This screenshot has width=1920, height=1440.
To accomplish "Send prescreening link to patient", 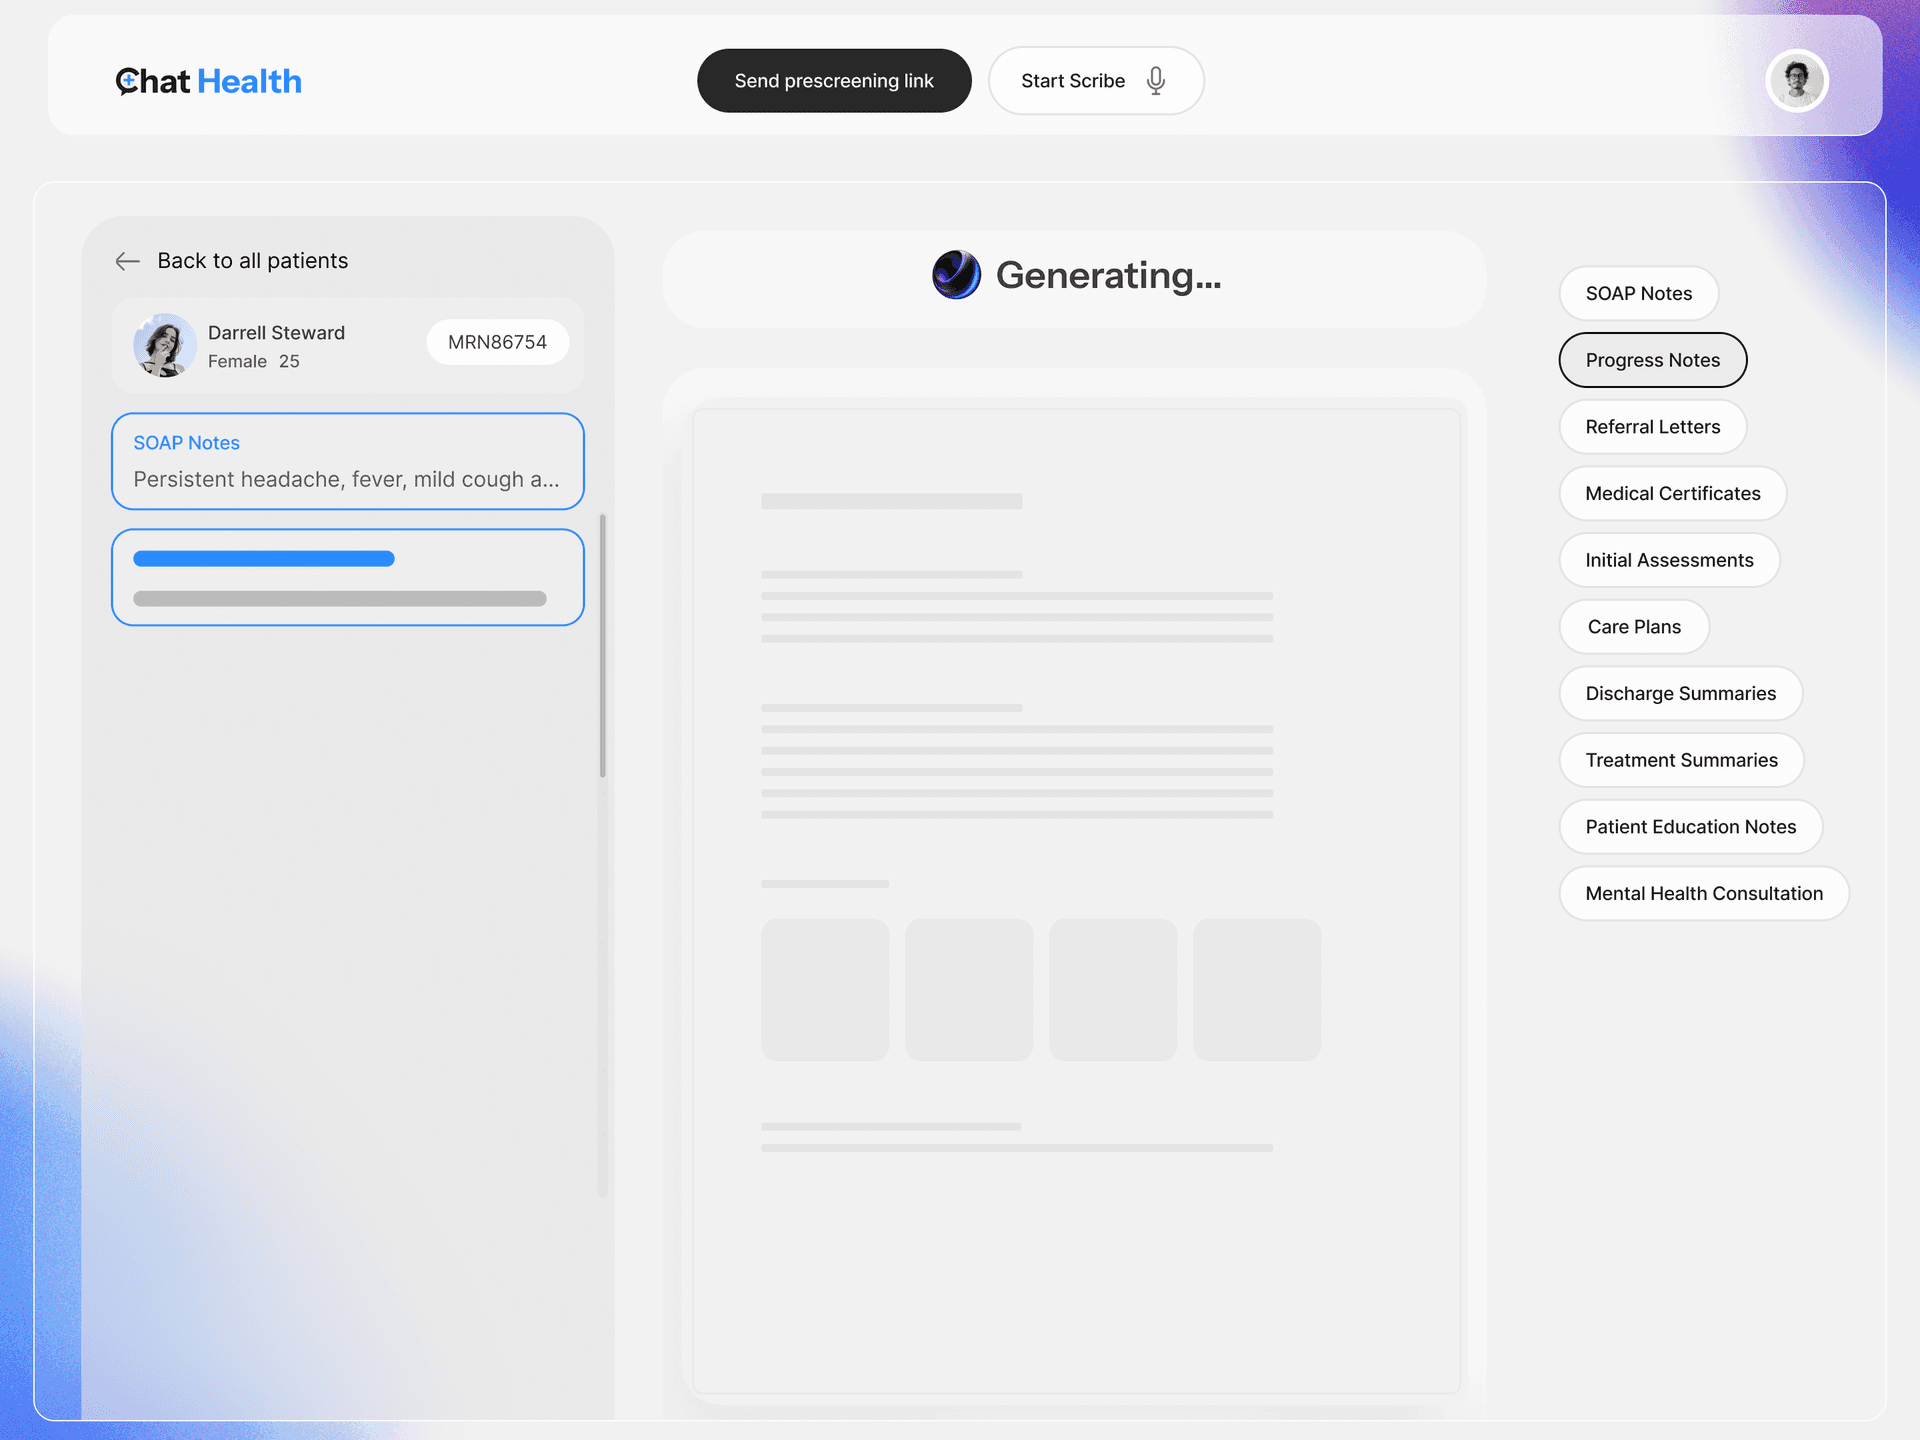I will pyautogui.click(x=834, y=81).
